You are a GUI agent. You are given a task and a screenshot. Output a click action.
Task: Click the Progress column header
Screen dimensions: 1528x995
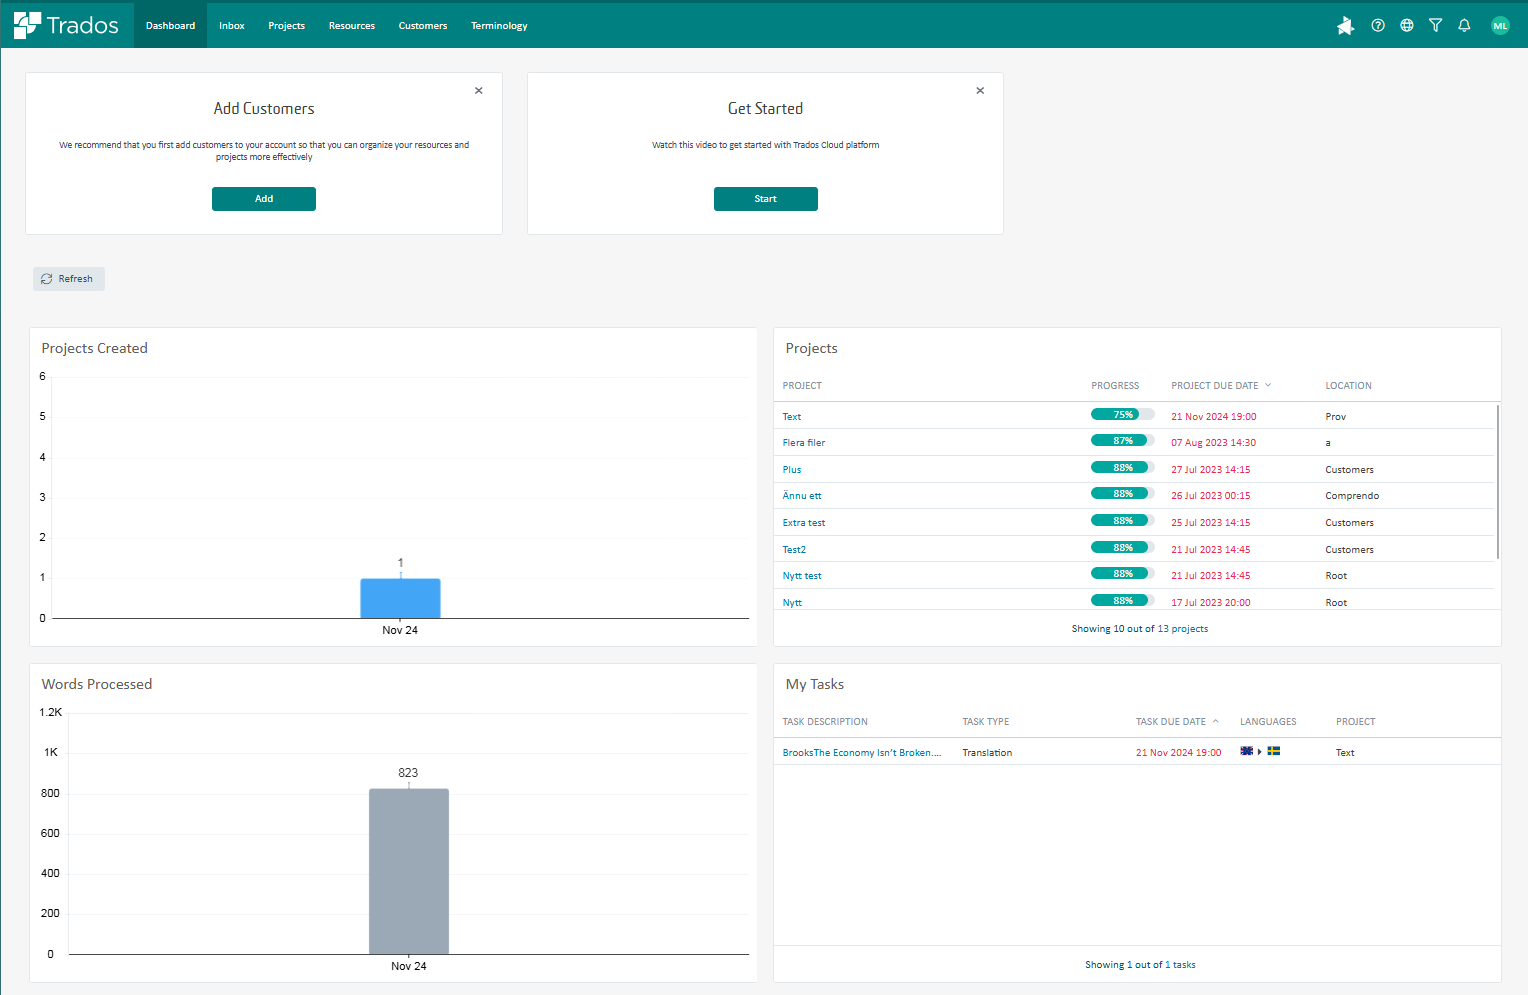coord(1115,386)
